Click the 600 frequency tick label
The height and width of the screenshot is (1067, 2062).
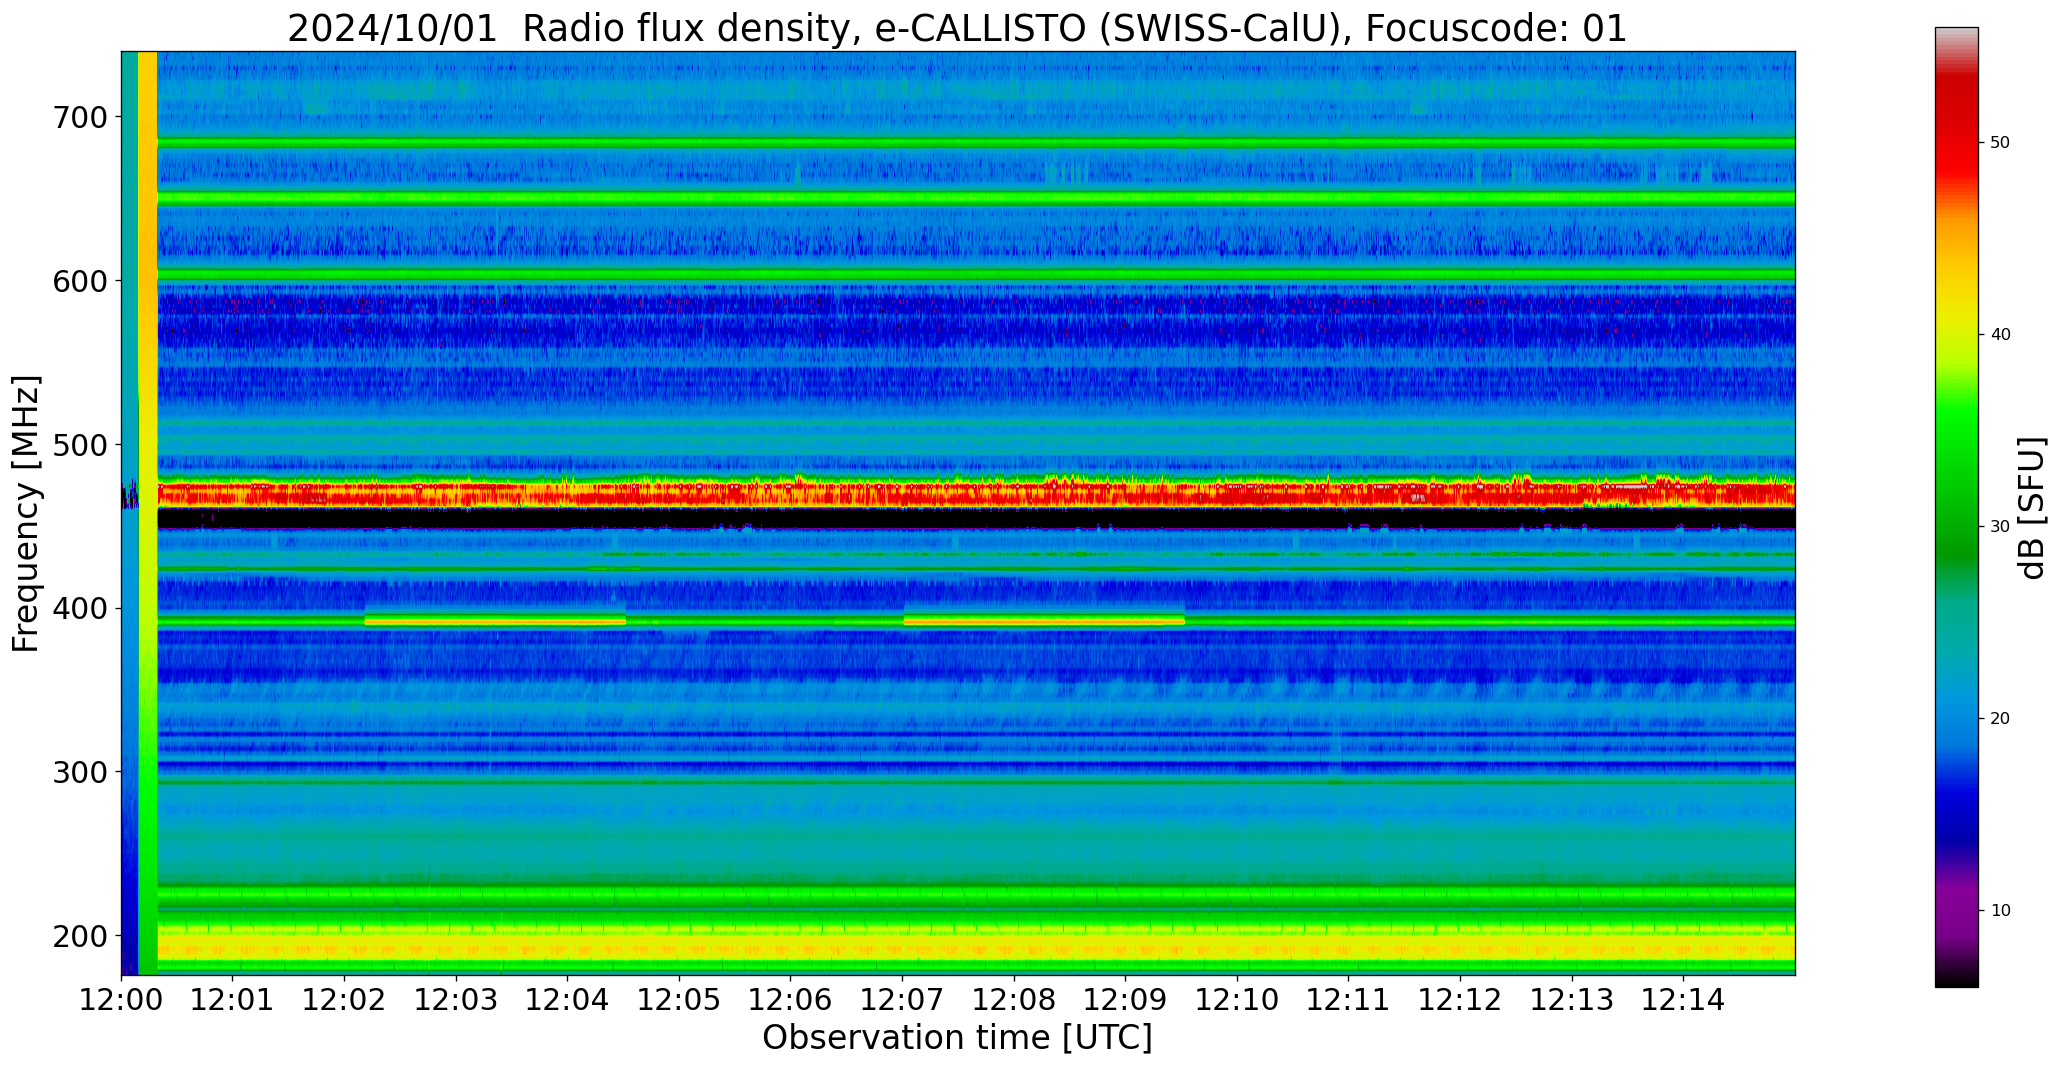coord(79,281)
